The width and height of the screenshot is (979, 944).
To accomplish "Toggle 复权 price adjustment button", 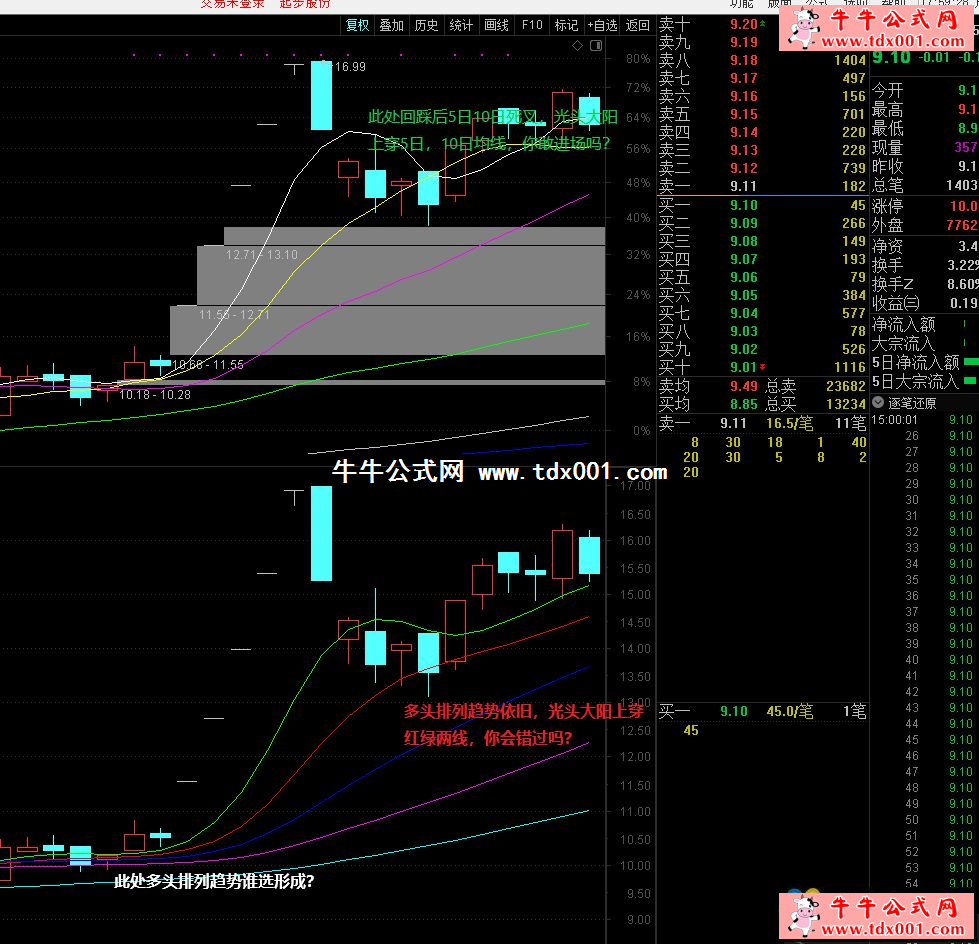I will (x=357, y=25).
